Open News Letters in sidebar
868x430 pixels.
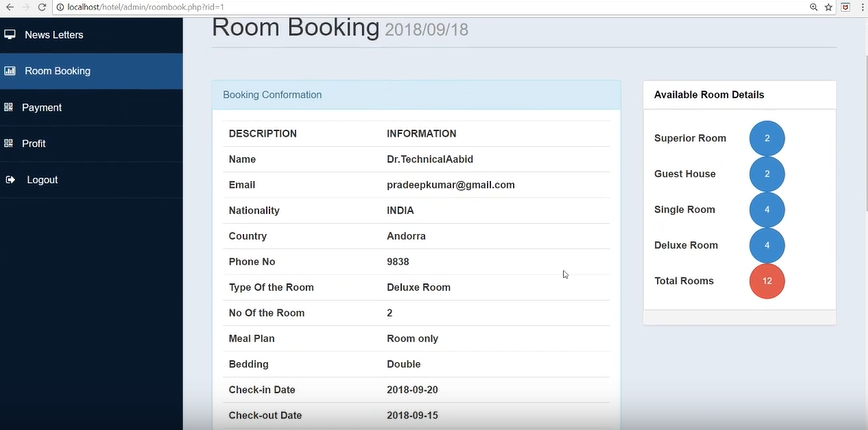(91, 35)
